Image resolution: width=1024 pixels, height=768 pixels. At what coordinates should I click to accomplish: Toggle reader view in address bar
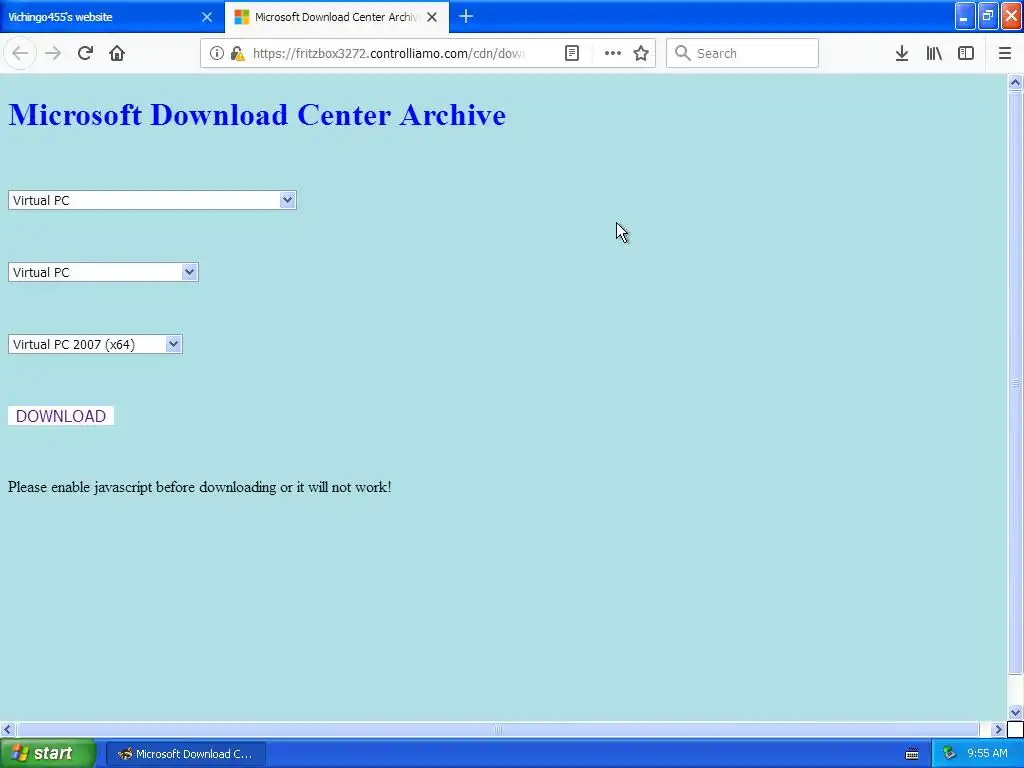click(x=571, y=53)
